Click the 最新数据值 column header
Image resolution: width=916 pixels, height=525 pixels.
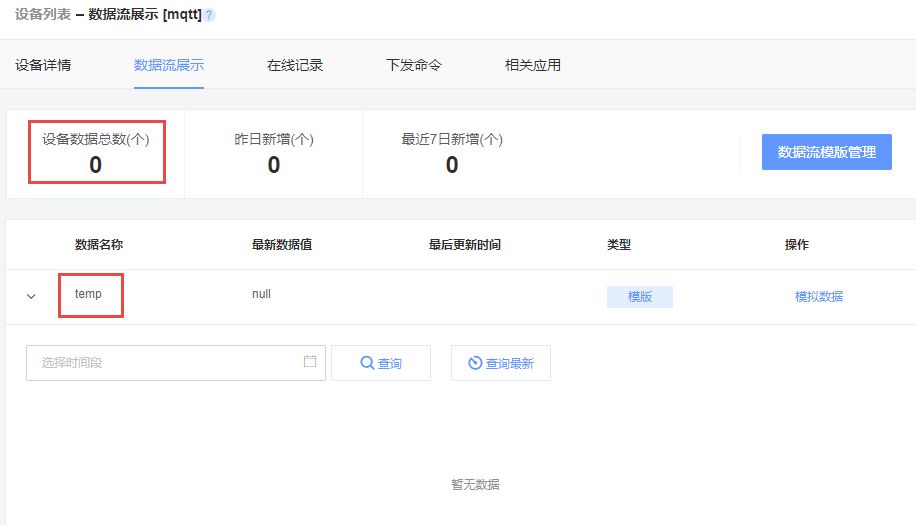coord(282,245)
